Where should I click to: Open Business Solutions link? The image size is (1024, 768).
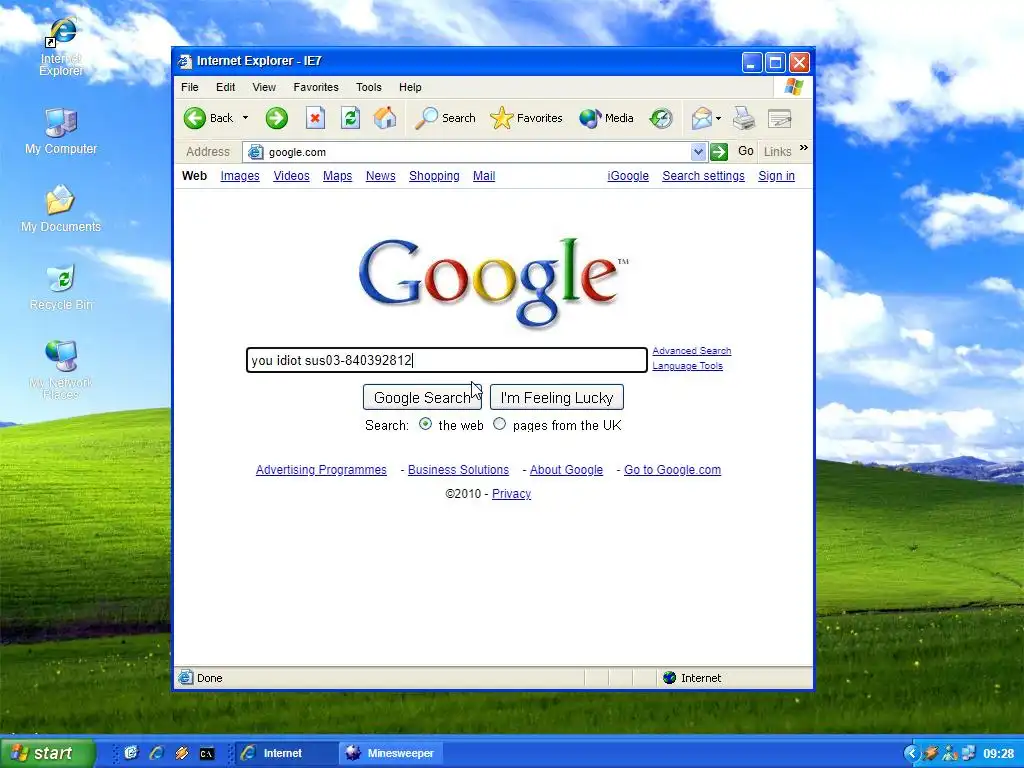[x=458, y=470]
